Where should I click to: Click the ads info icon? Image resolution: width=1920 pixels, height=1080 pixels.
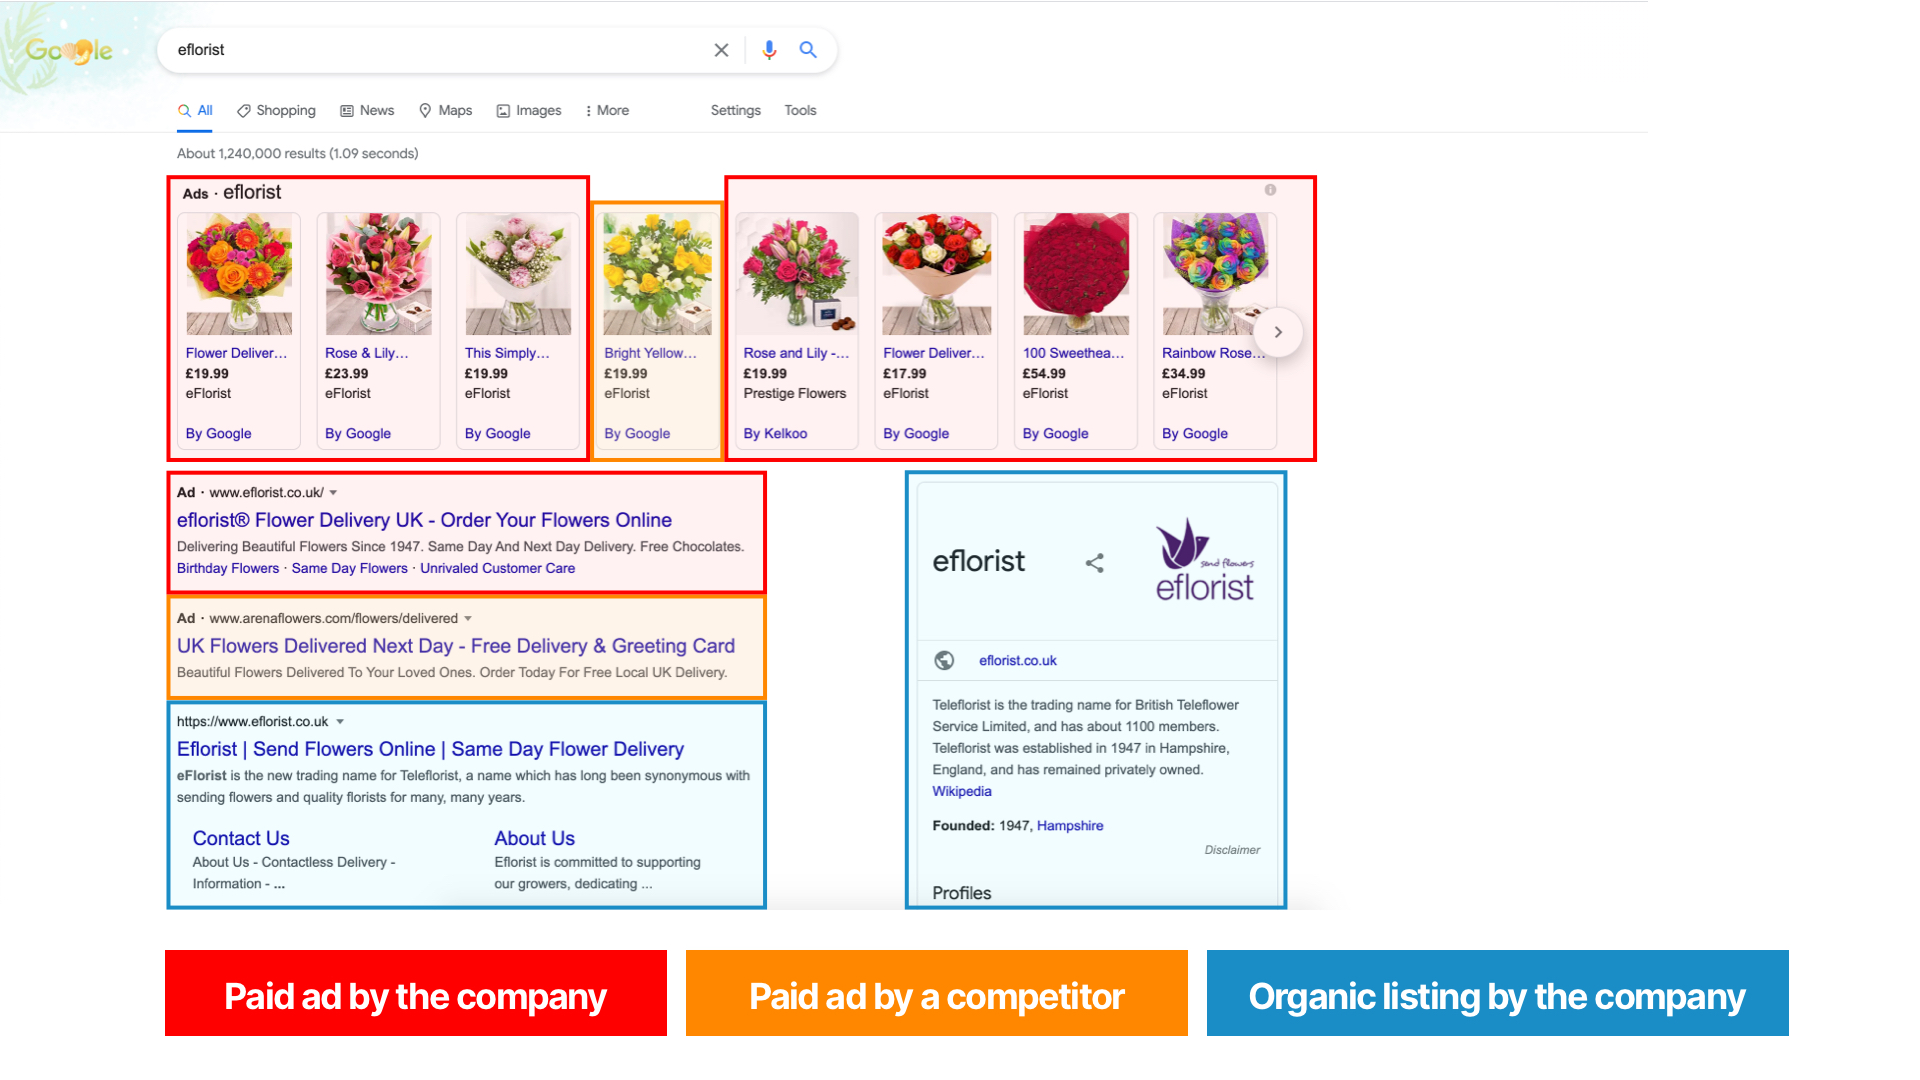tap(1270, 190)
